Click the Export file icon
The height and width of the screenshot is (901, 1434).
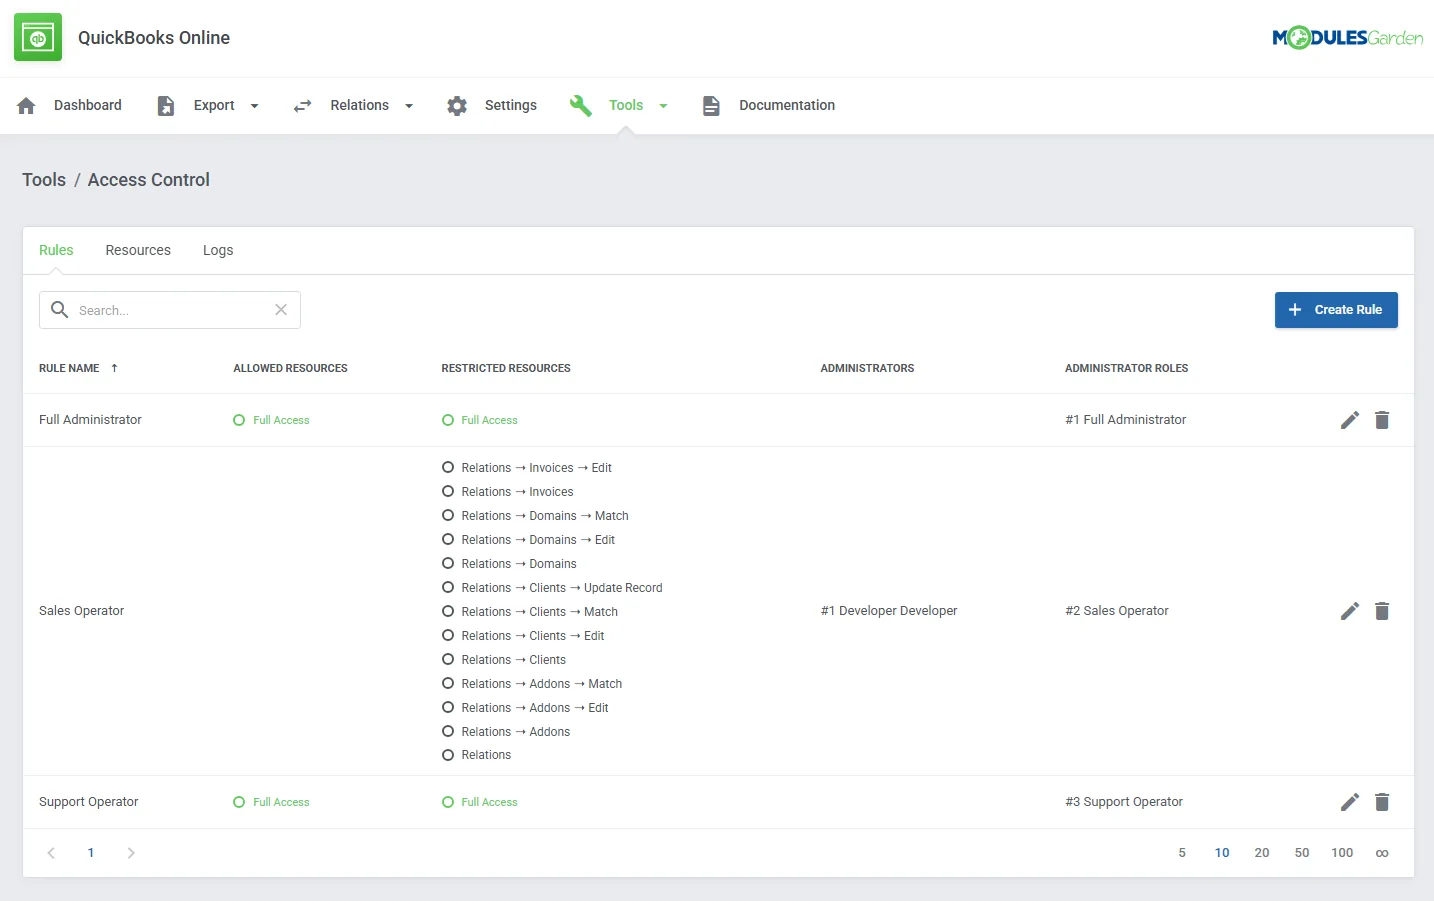[166, 105]
